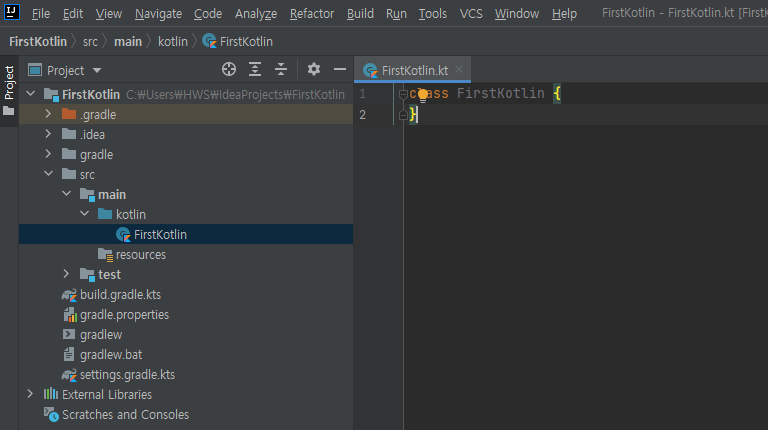Expand the .gradle folder

(x=48, y=114)
